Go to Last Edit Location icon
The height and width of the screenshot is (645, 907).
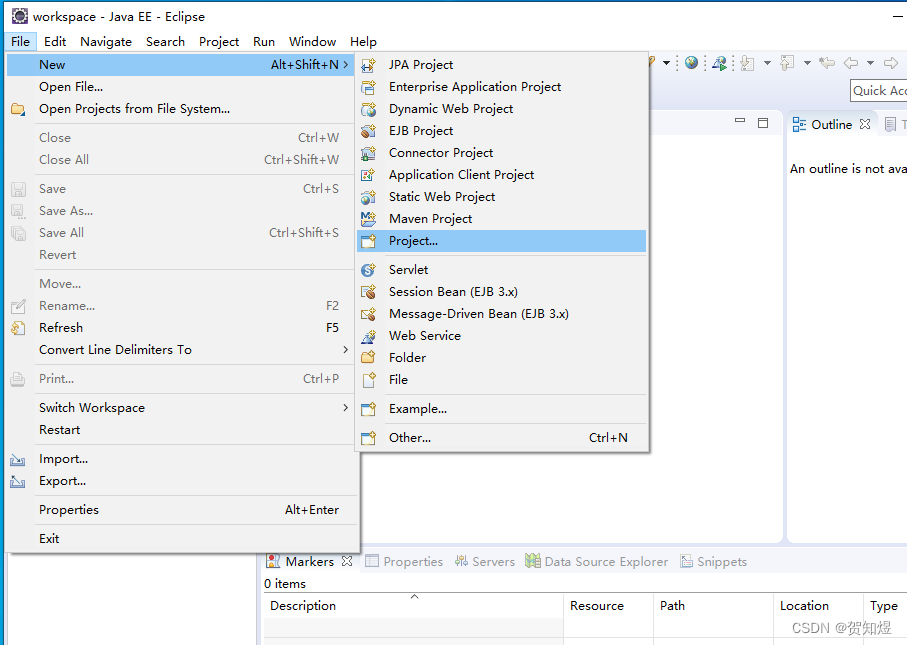coord(827,62)
